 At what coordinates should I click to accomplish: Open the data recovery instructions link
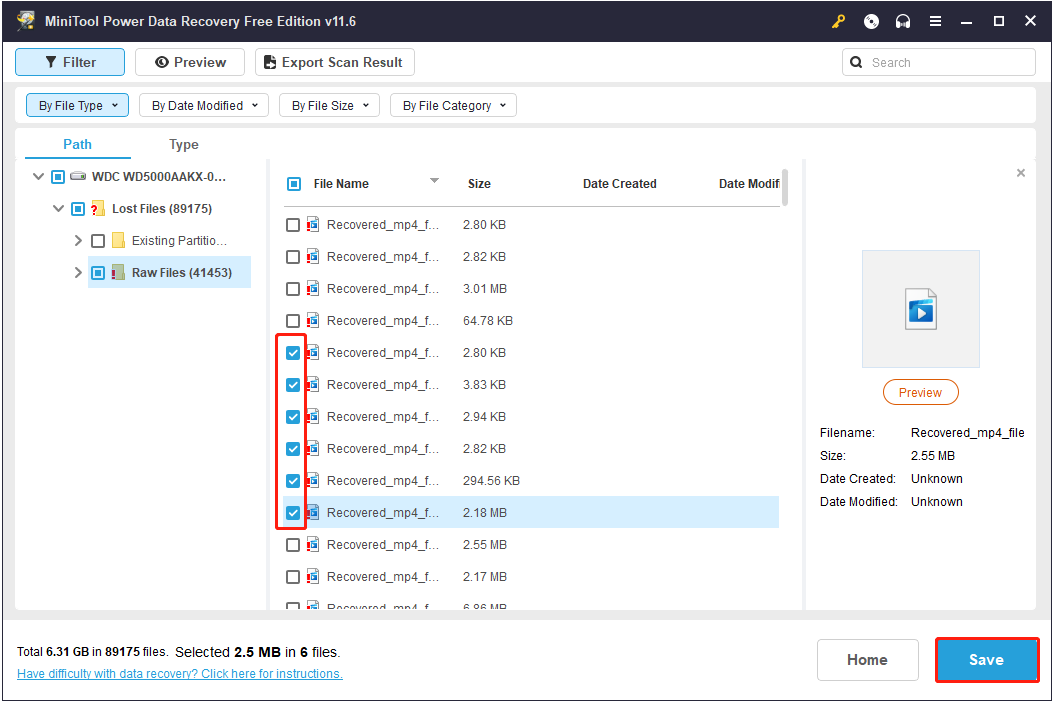179,674
